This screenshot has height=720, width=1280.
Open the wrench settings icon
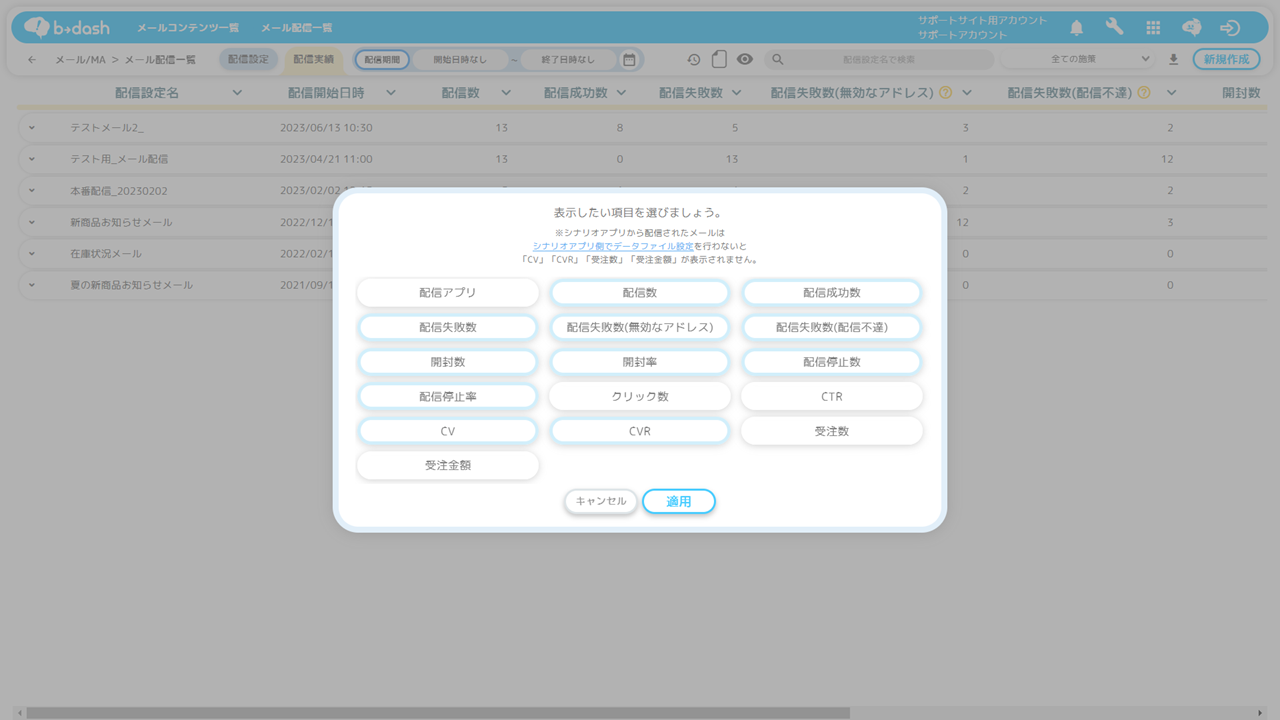(x=1114, y=28)
